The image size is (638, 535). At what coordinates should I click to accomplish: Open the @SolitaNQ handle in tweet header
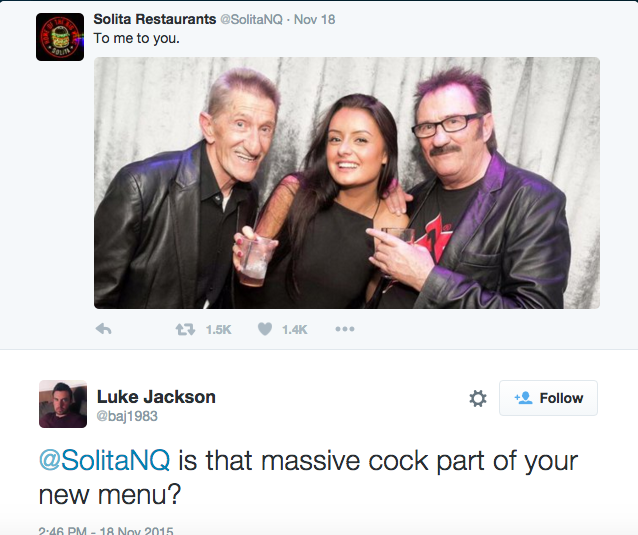(251, 20)
